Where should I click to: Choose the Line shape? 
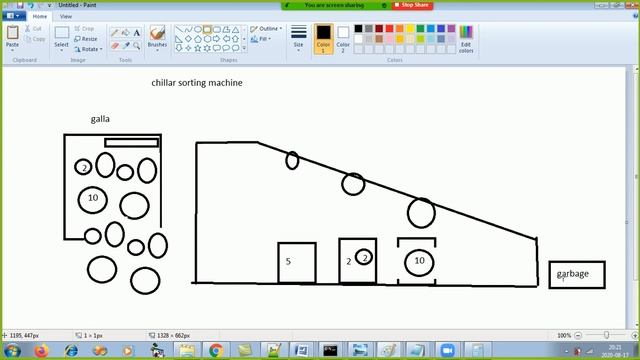click(x=179, y=30)
